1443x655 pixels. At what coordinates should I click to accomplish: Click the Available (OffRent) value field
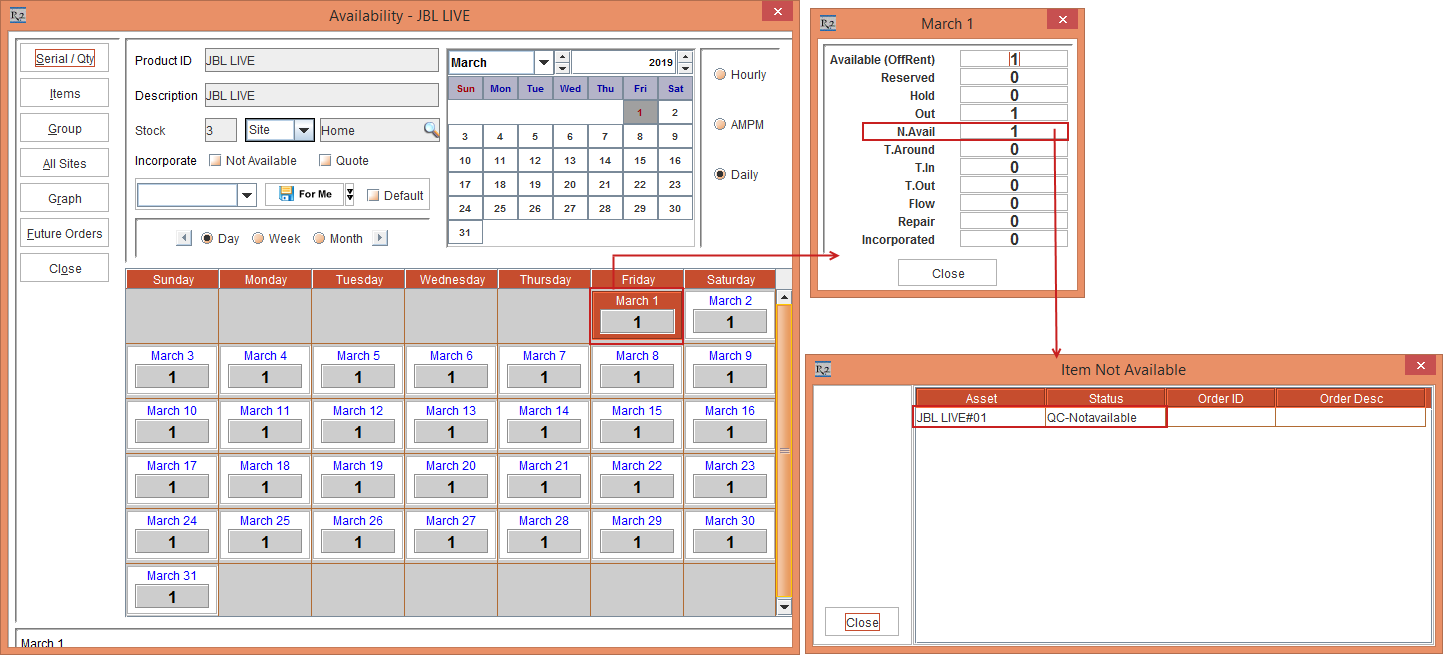[1014, 59]
